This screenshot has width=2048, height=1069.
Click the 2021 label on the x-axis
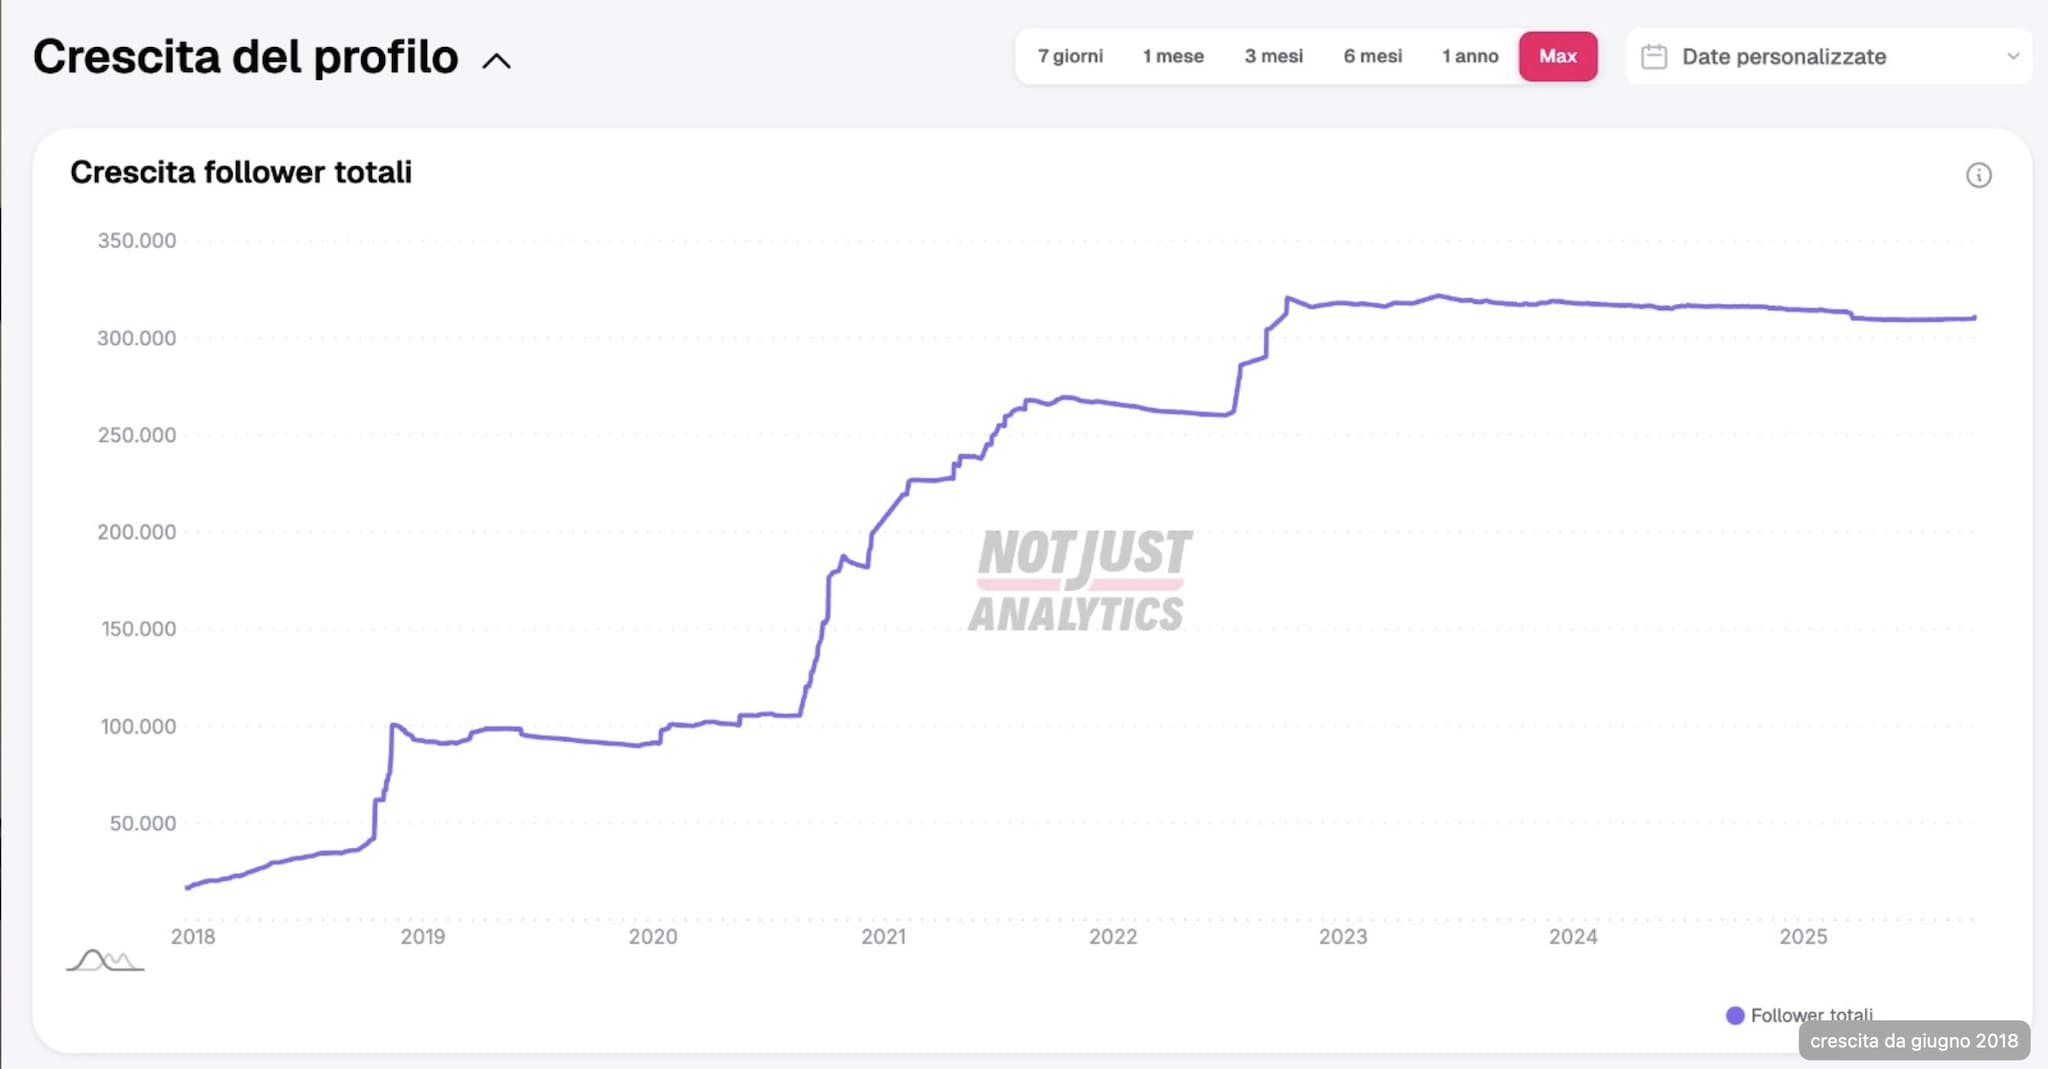pyautogui.click(x=885, y=937)
